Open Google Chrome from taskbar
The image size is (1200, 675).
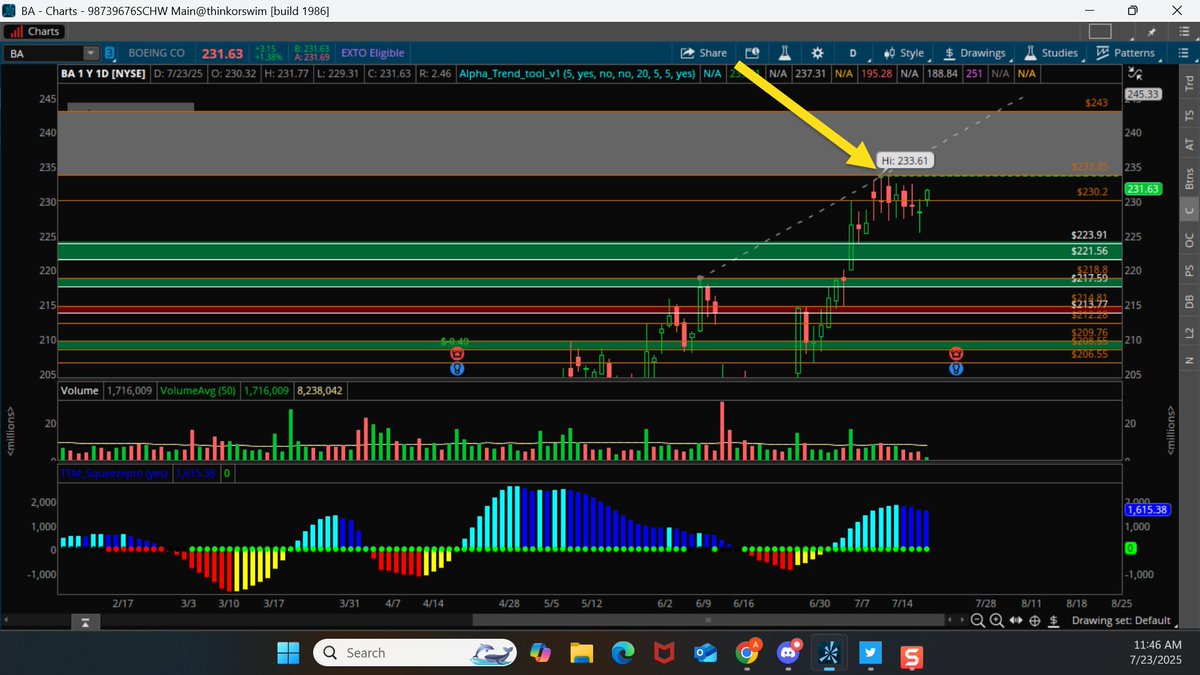point(746,653)
